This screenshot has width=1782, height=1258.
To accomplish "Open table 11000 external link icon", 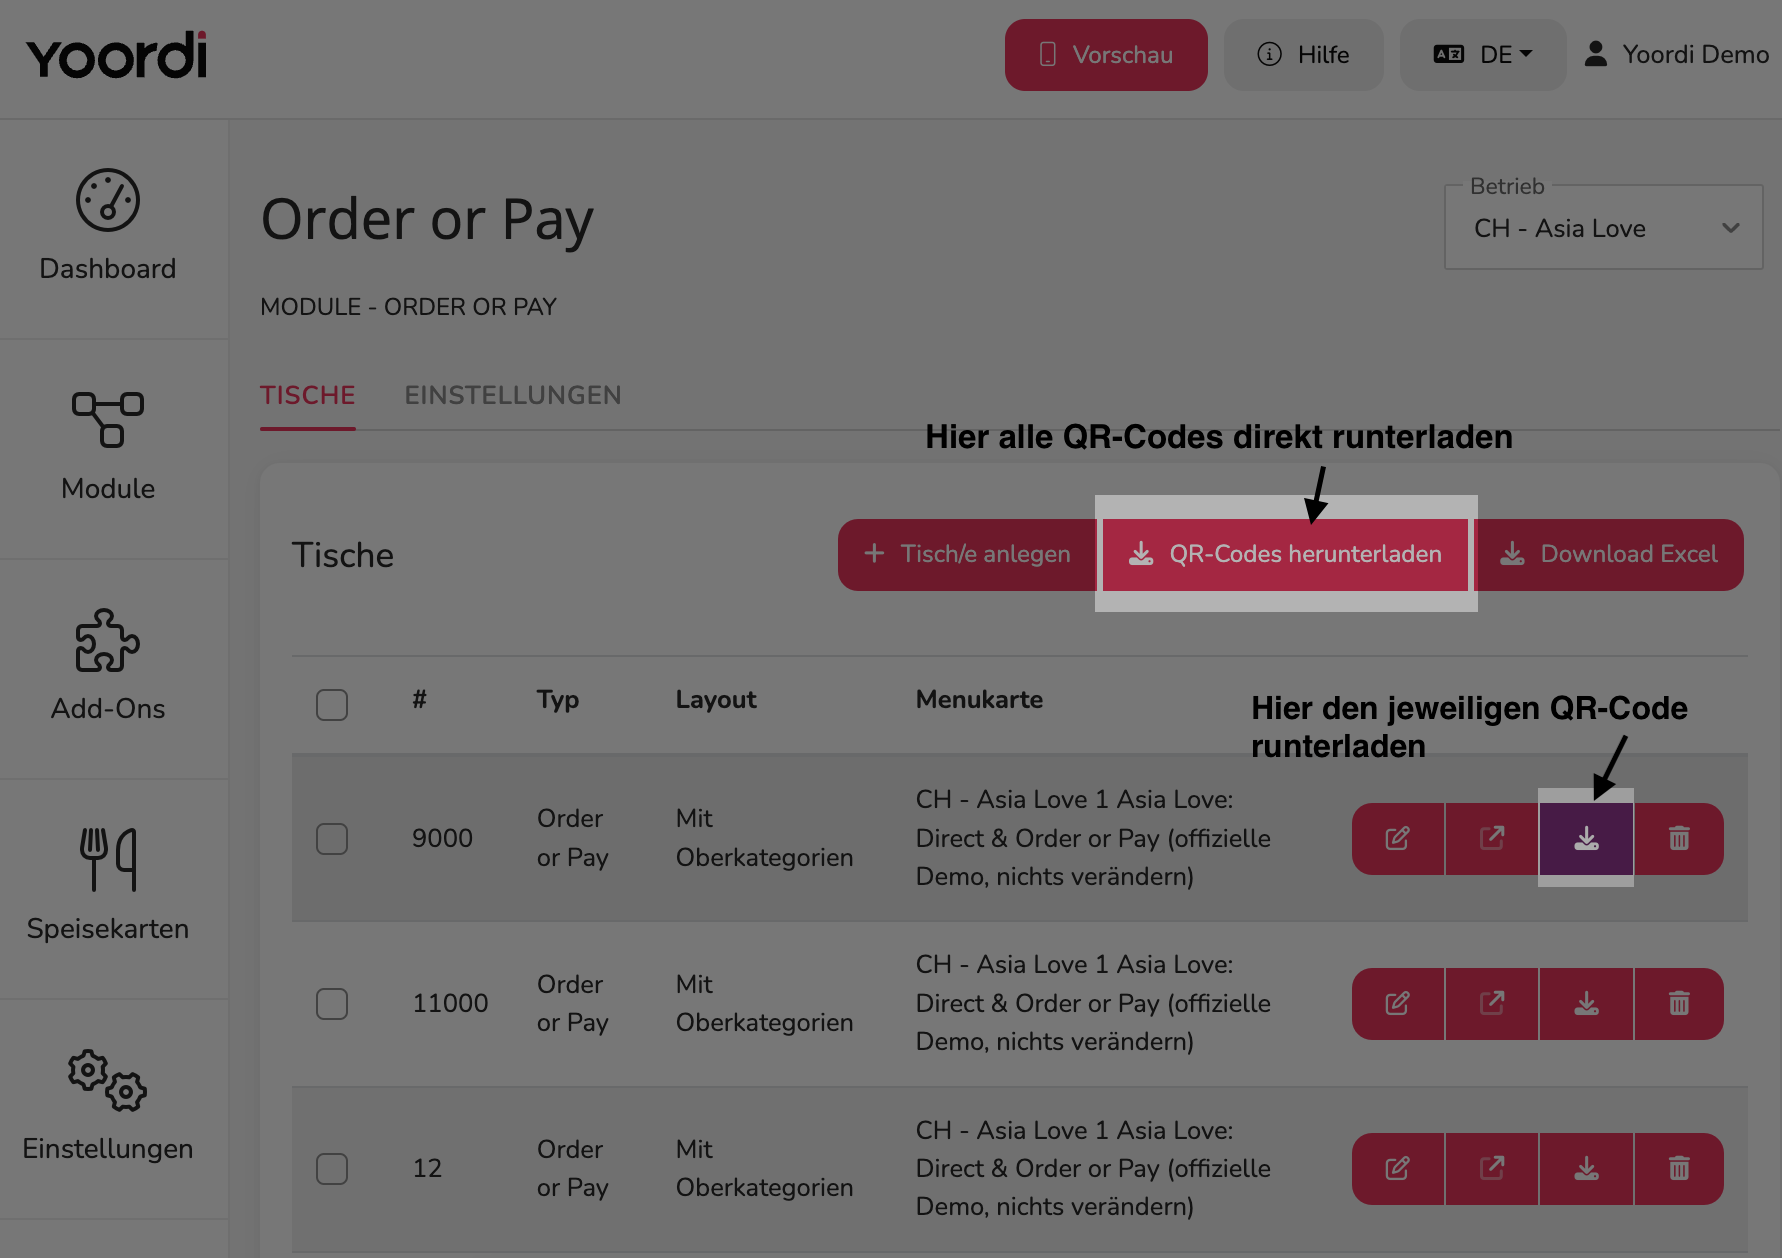I will (x=1492, y=1003).
